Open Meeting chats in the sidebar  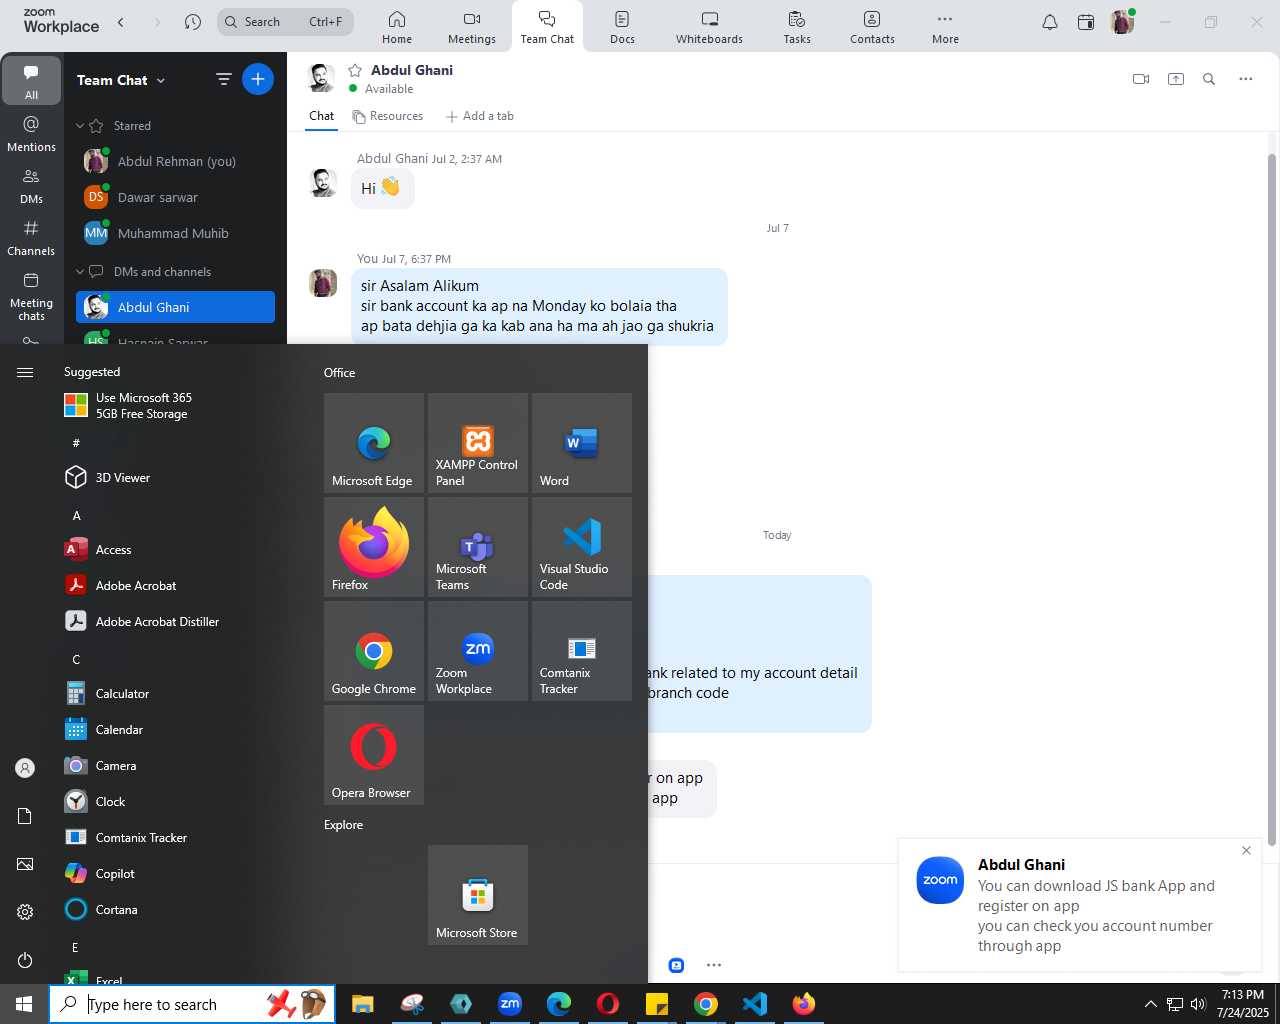click(31, 296)
